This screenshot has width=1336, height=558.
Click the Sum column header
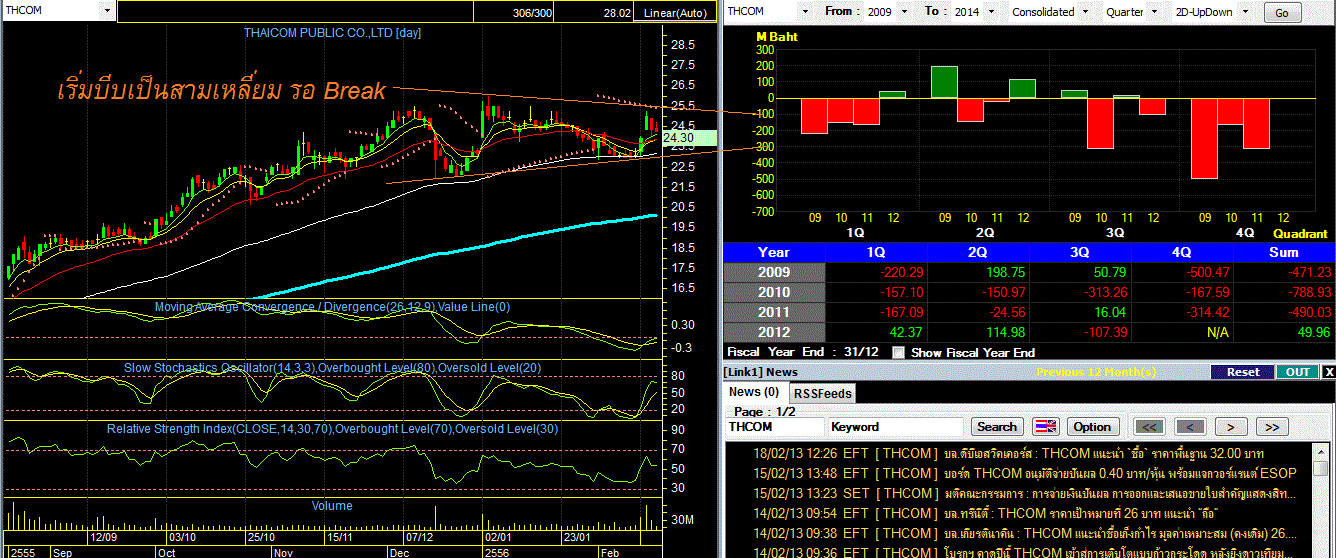coord(1284,252)
